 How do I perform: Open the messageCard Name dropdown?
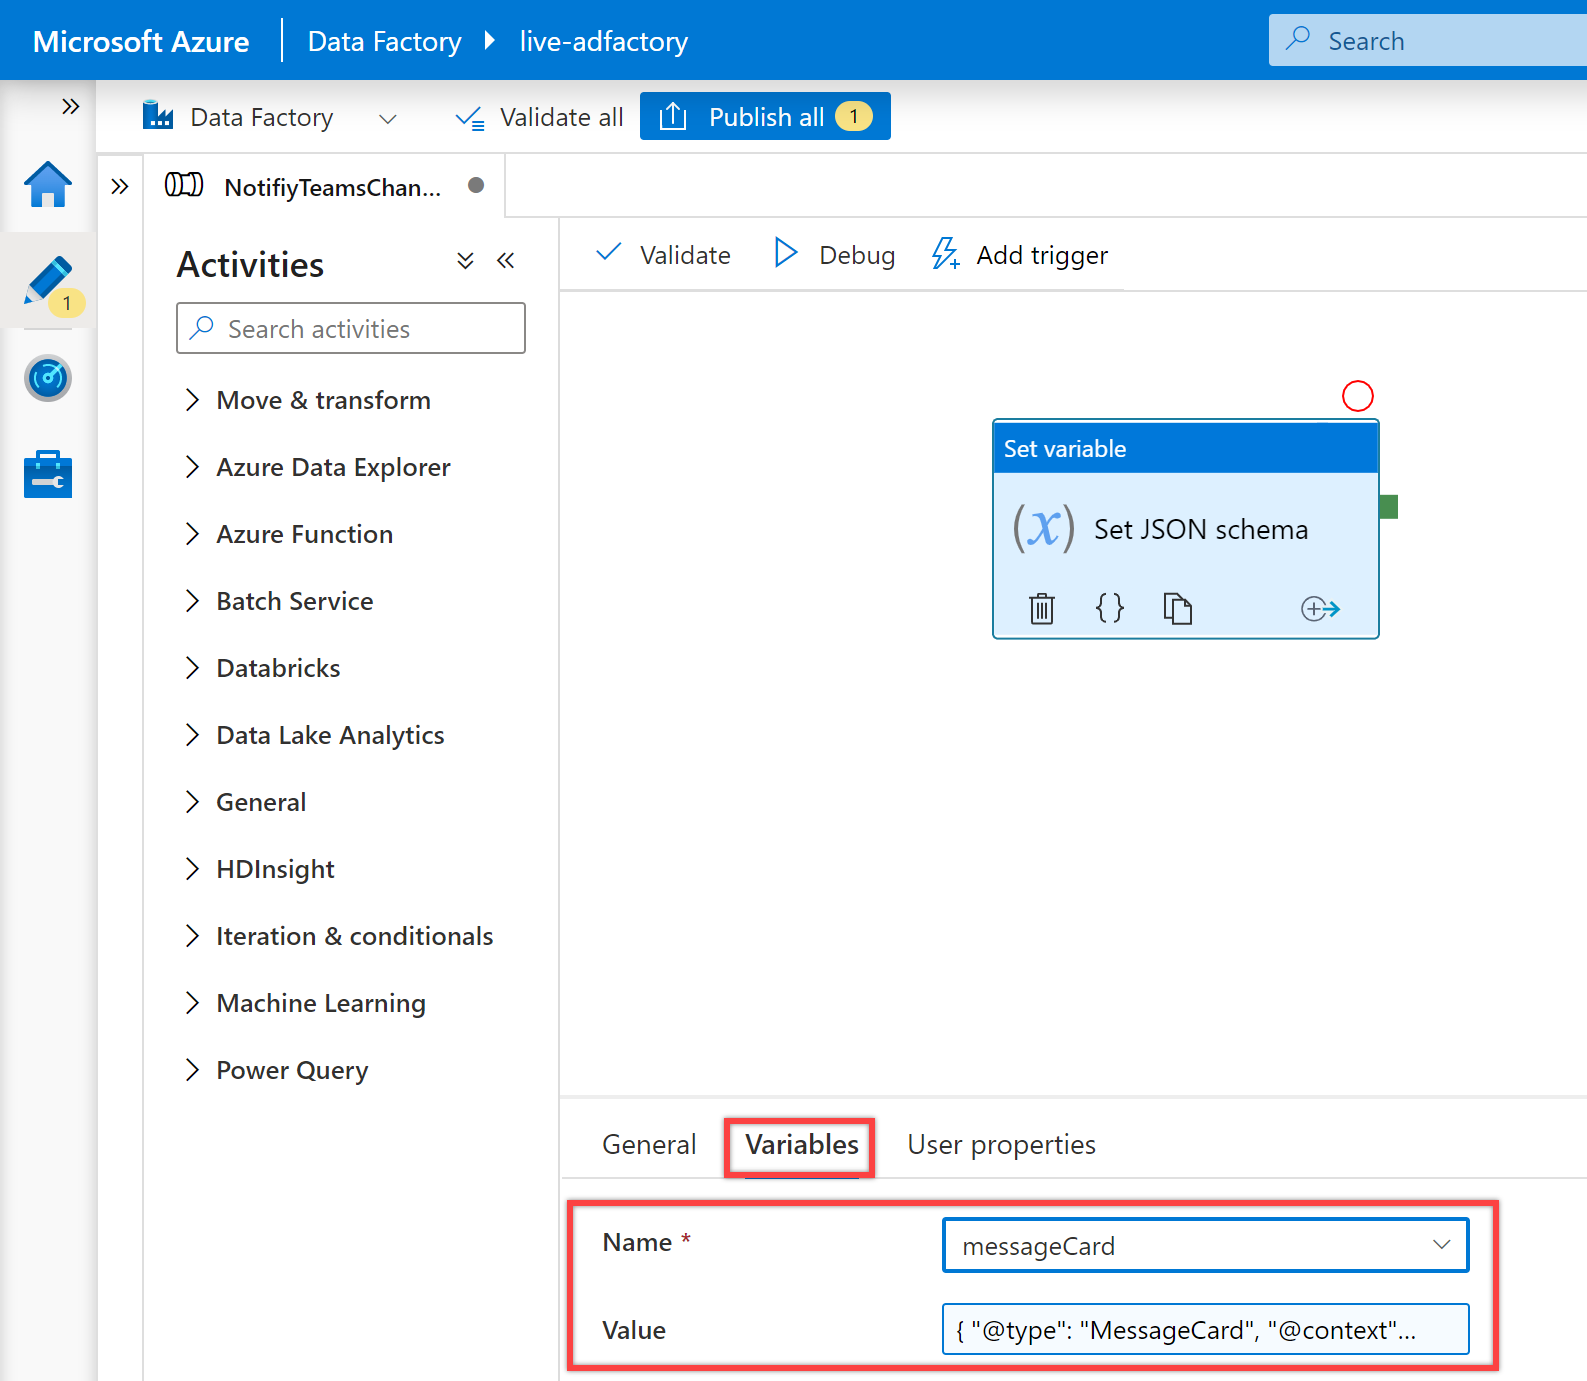(1205, 1245)
